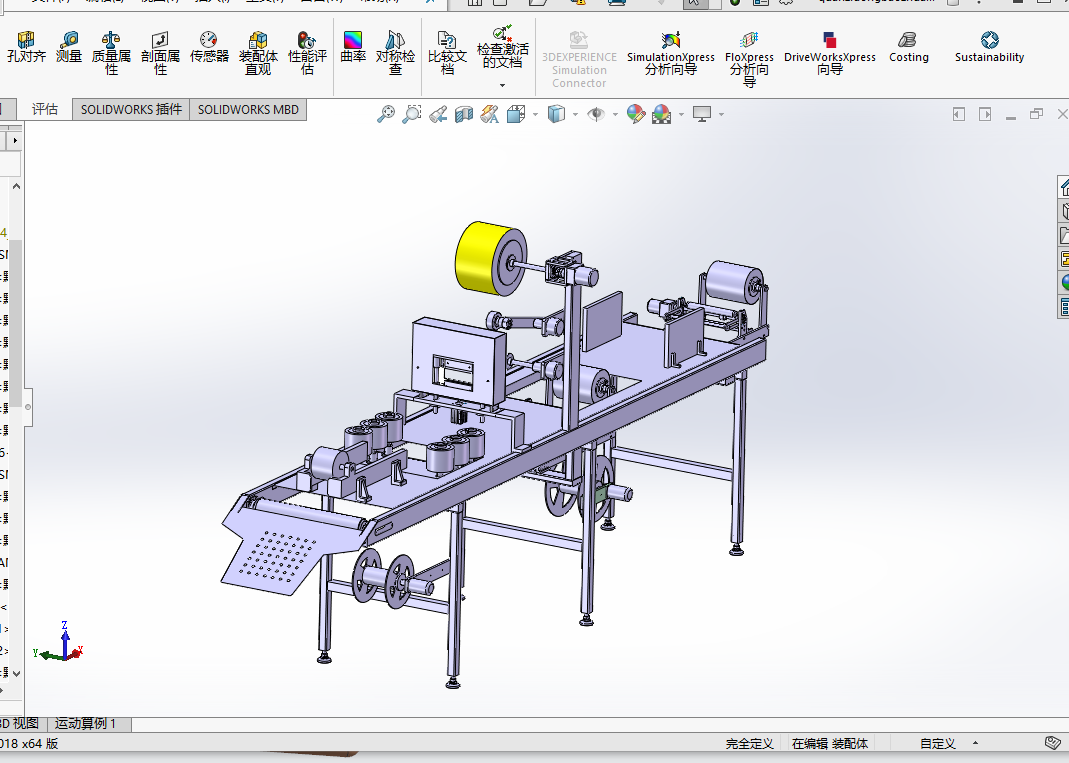The image size is (1069, 763).
Task: Open the Design Library task pane tab
Action: coord(1064,211)
